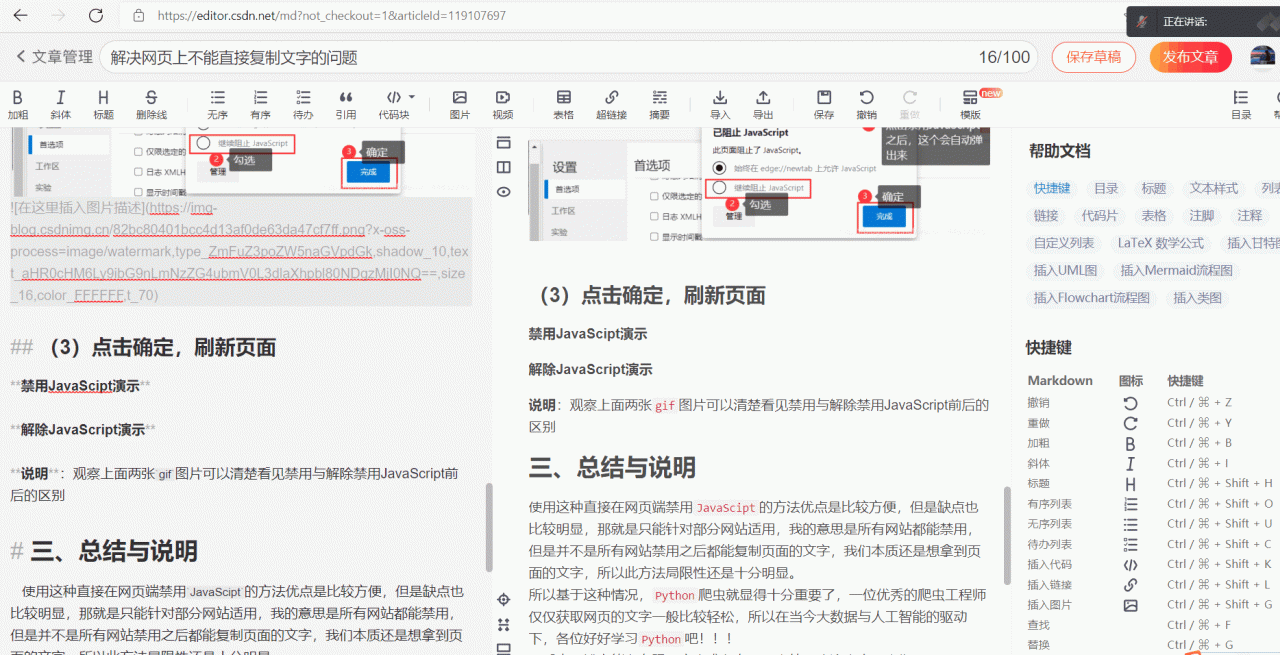1280x655 pixels.
Task: Open the user avatar in the header
Action: [1263, 57]
